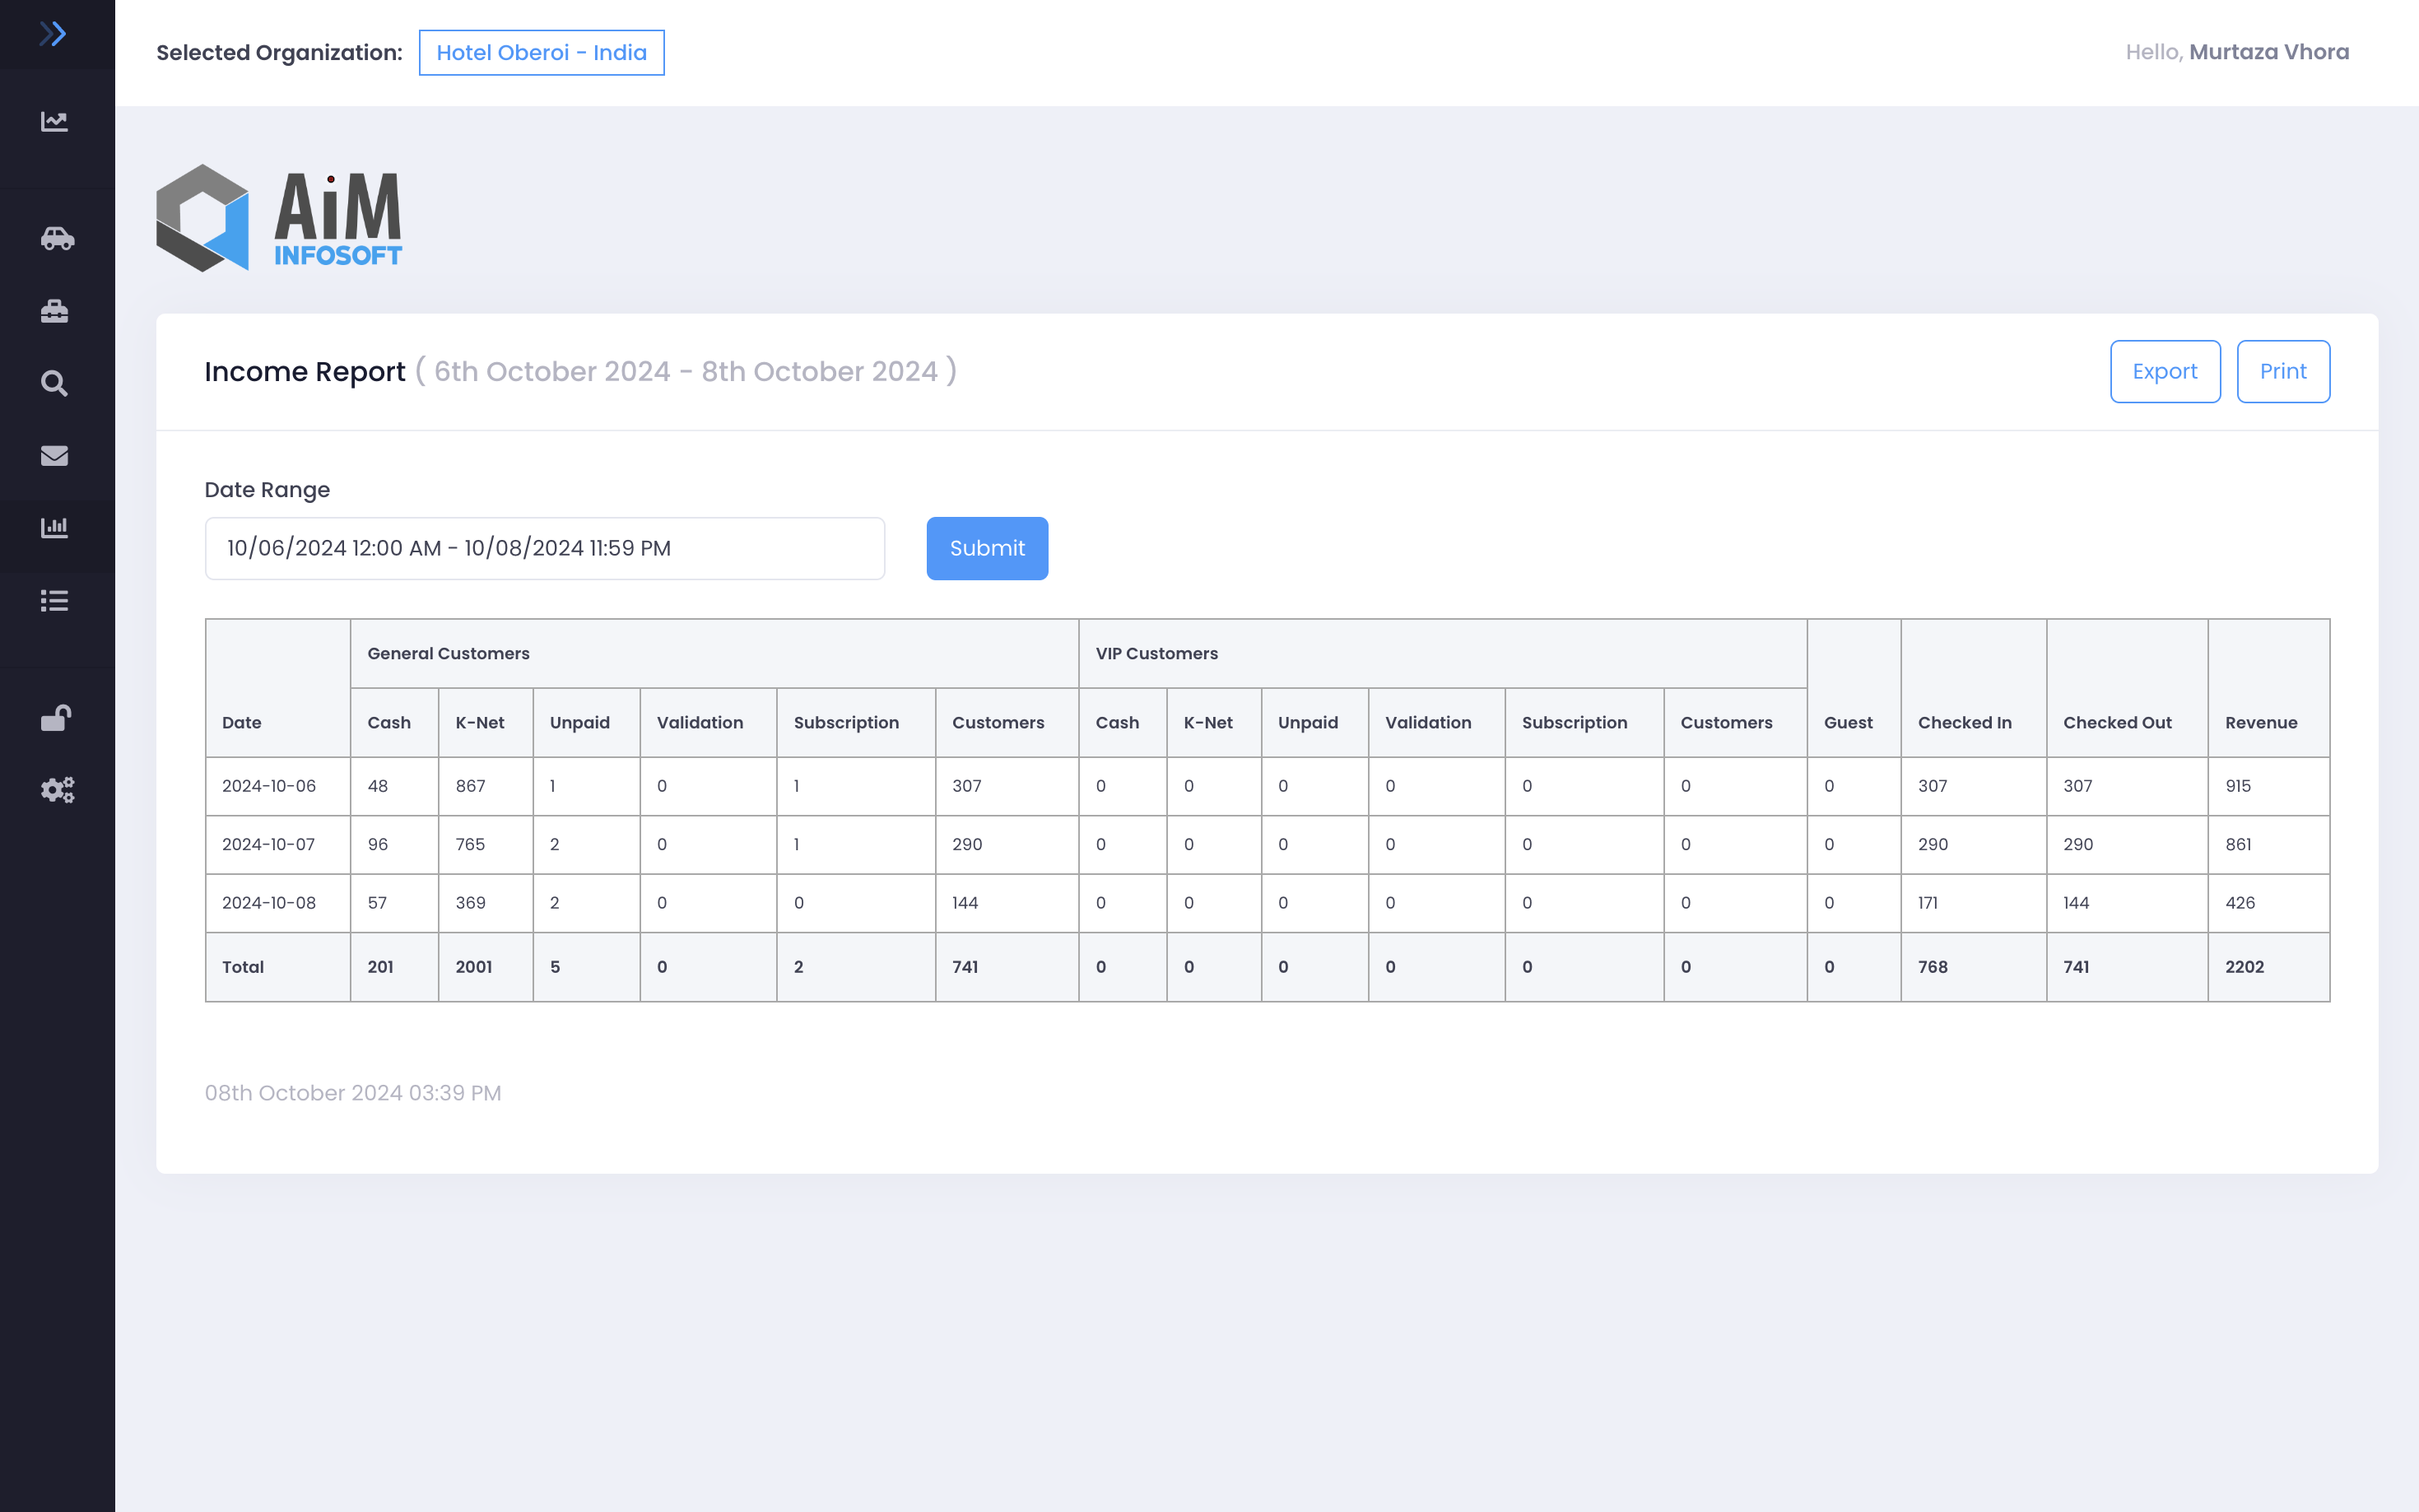This screenshot has width=2419, height=1512.
Task: Click the Customers value 144 for 2024-10-08
Action: point(965,903)
